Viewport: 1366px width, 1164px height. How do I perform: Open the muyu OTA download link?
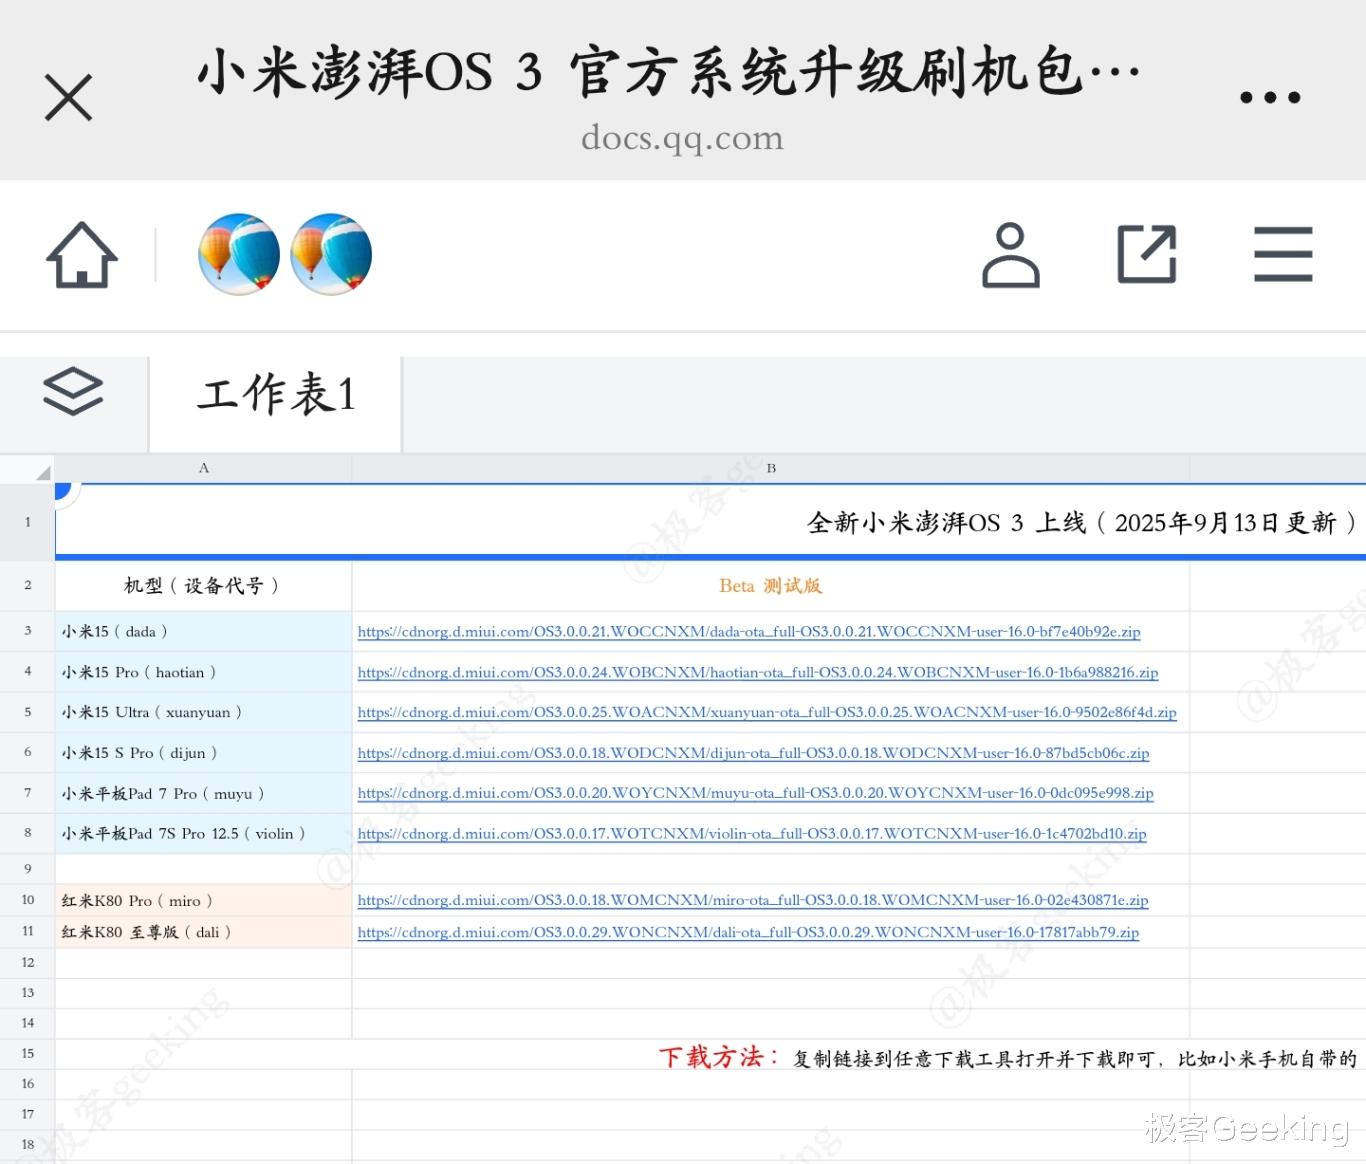(x=755, y=793)
